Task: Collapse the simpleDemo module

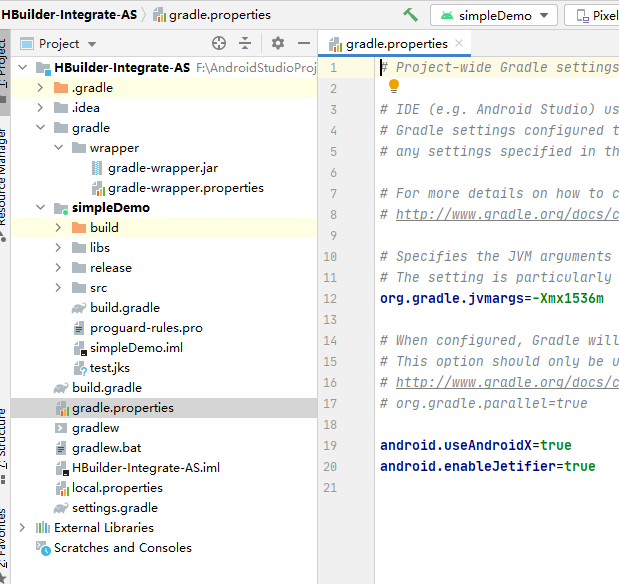Action: point(40,207)
